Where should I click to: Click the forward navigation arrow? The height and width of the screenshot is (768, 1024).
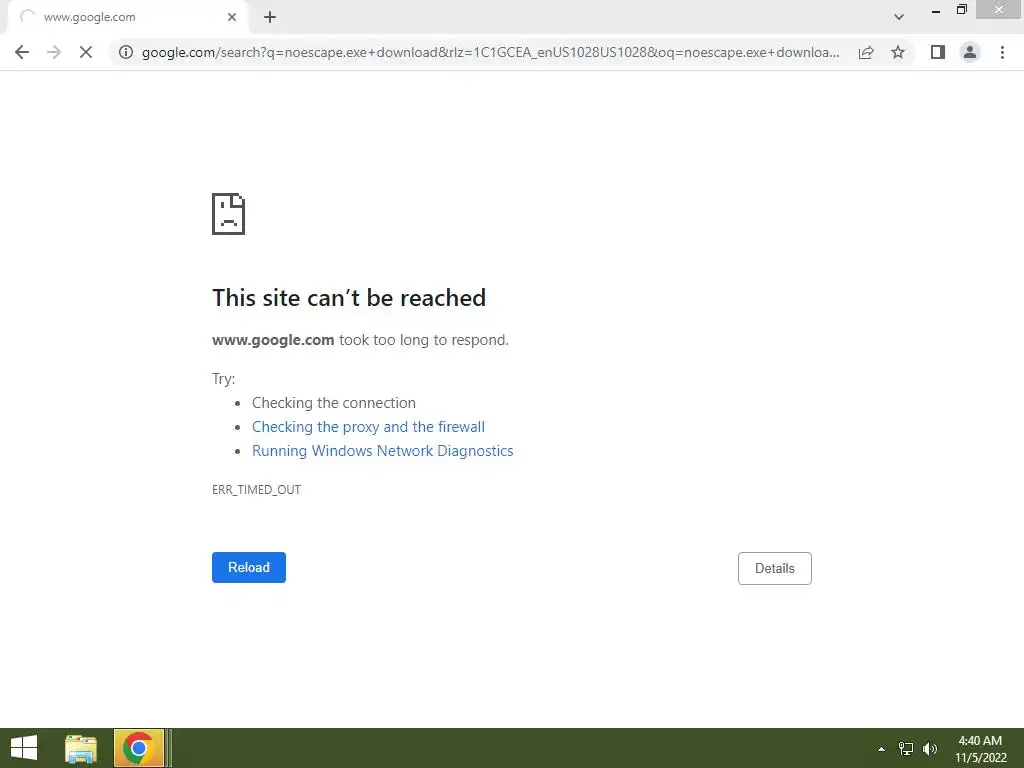[54, 52]
